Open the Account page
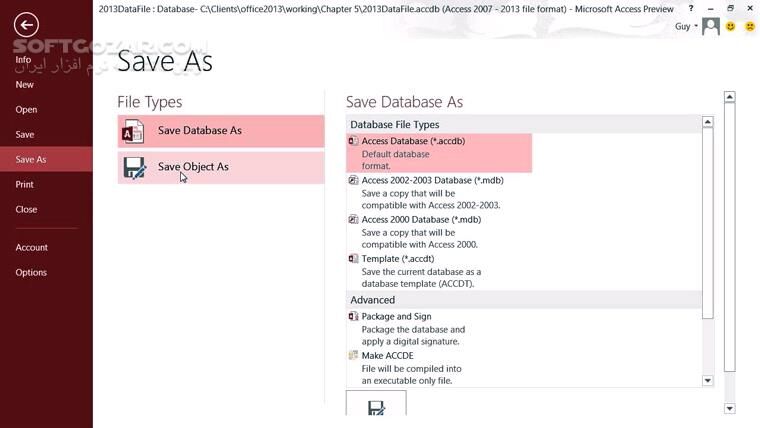 [31, 248]
